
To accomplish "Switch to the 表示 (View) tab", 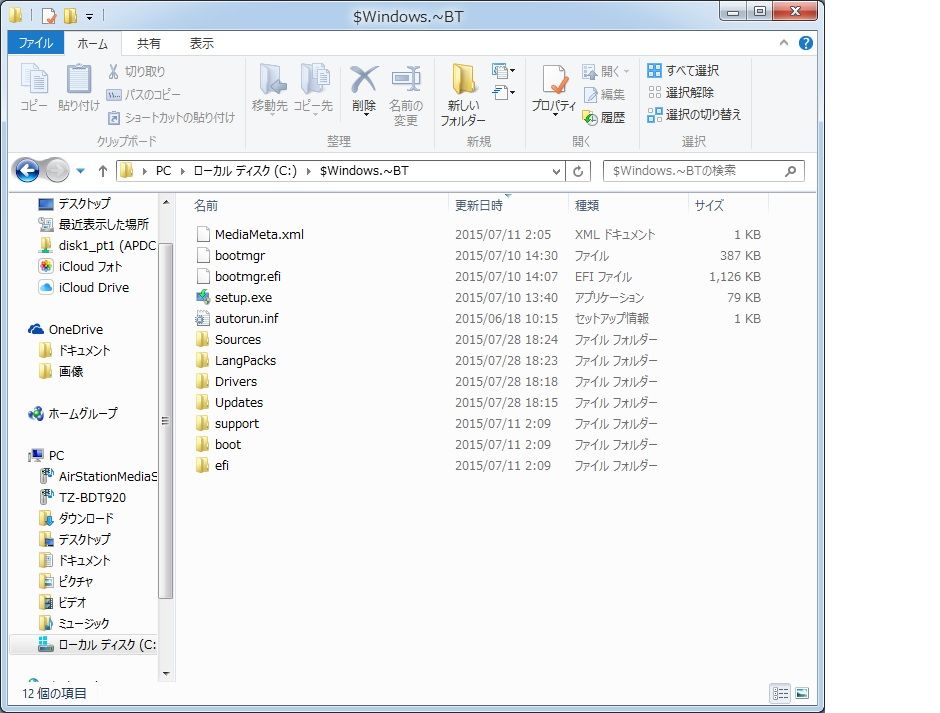I will point(201,43).
